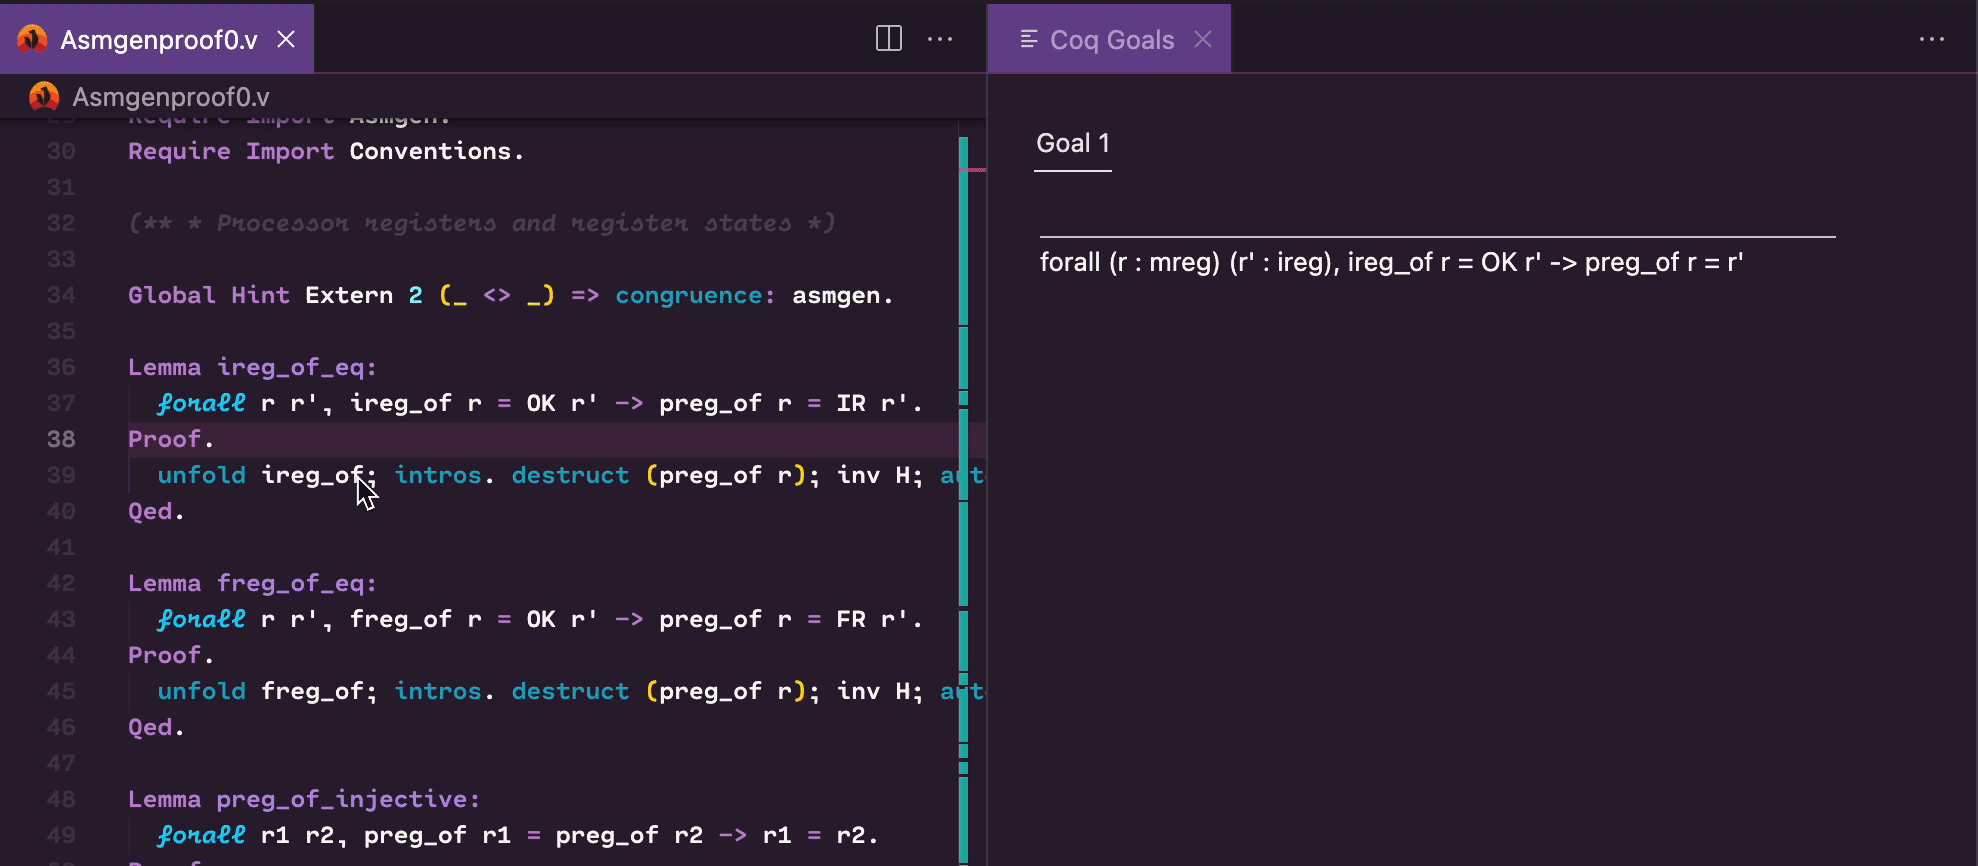Open the editor group more actions menu

click(x=940, y=39)
